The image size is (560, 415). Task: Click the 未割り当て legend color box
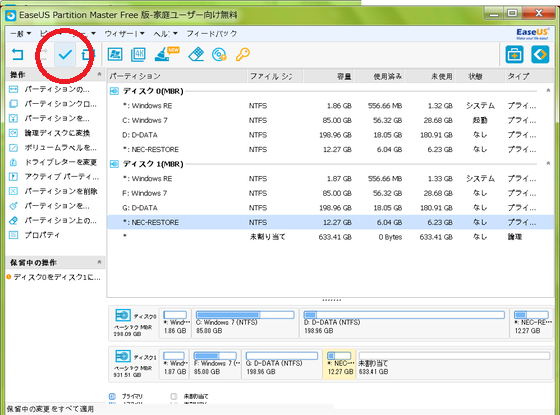click(x=174, y=396)
